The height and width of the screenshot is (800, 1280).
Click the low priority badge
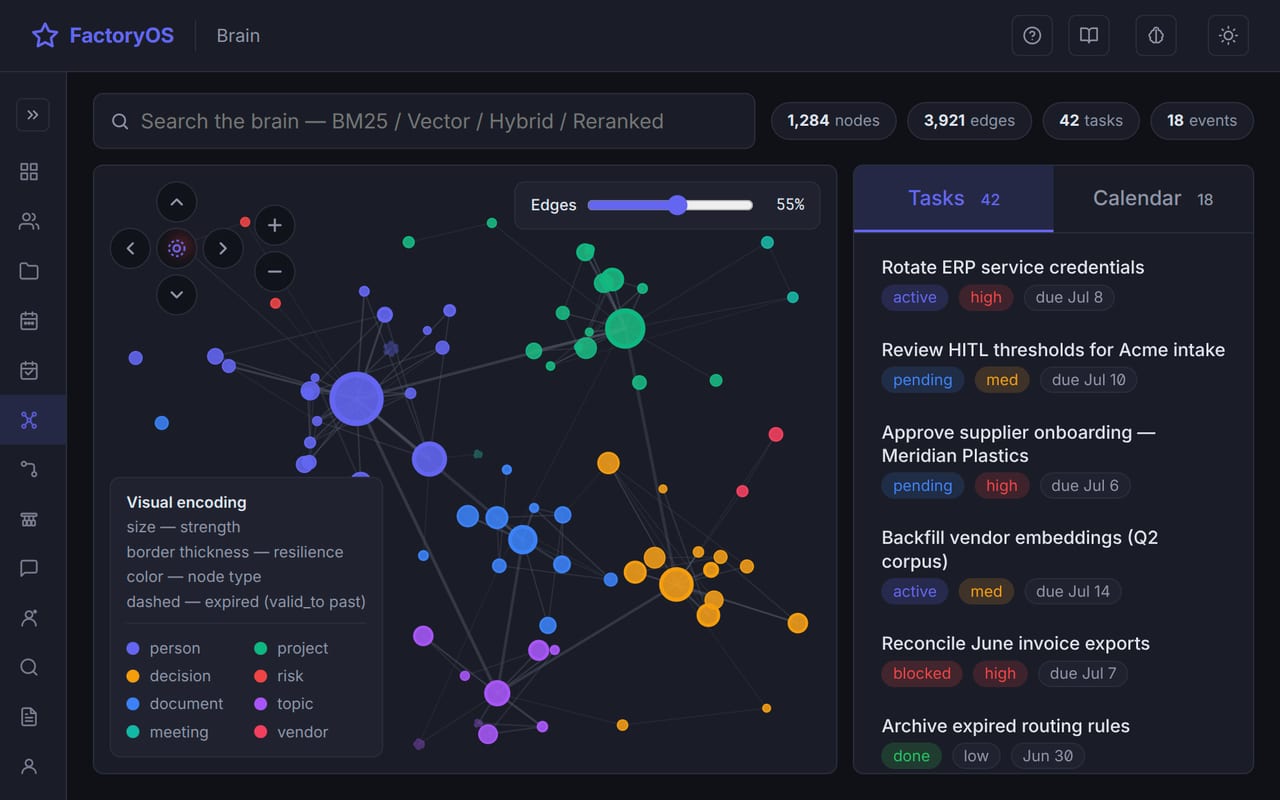coord(976,756)
